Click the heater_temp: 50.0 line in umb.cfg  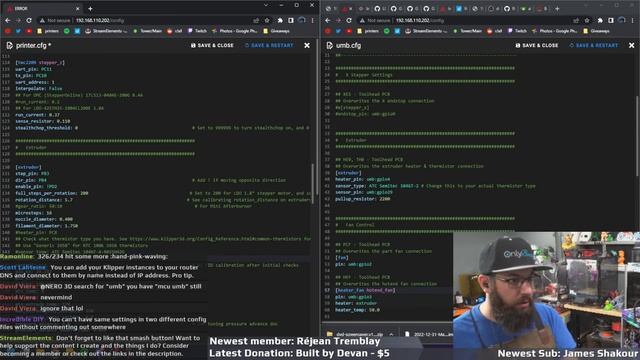click(x=358, y=310)
